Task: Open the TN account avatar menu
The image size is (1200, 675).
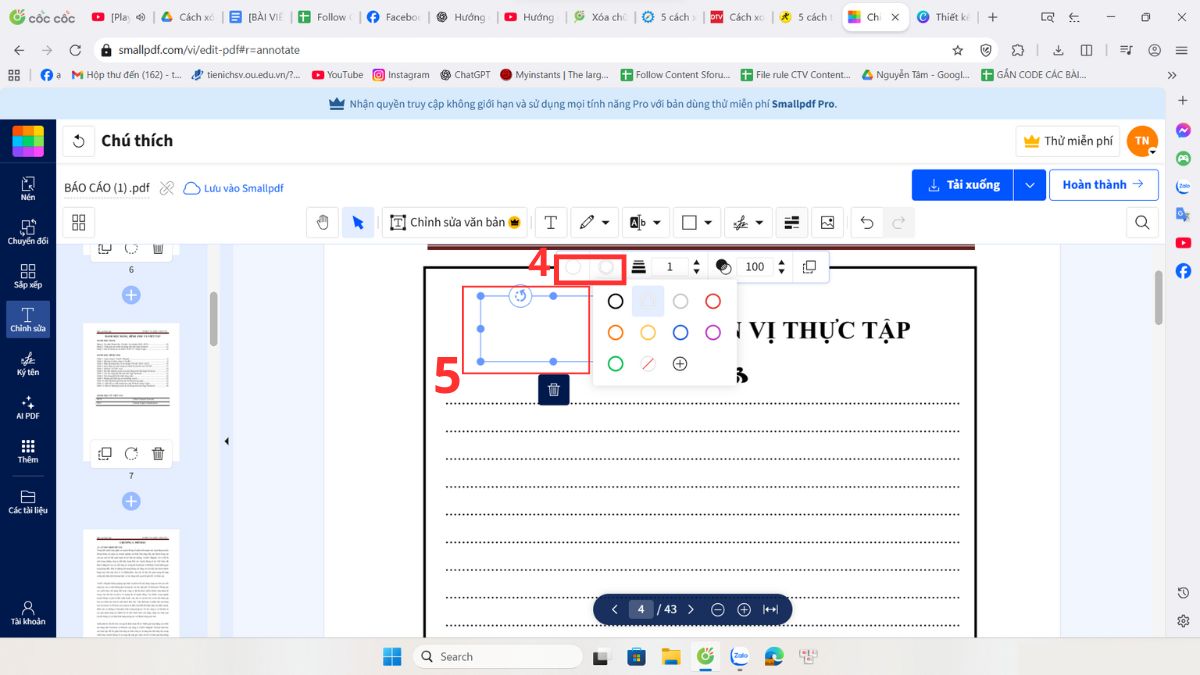Action: coord(1142,141)
